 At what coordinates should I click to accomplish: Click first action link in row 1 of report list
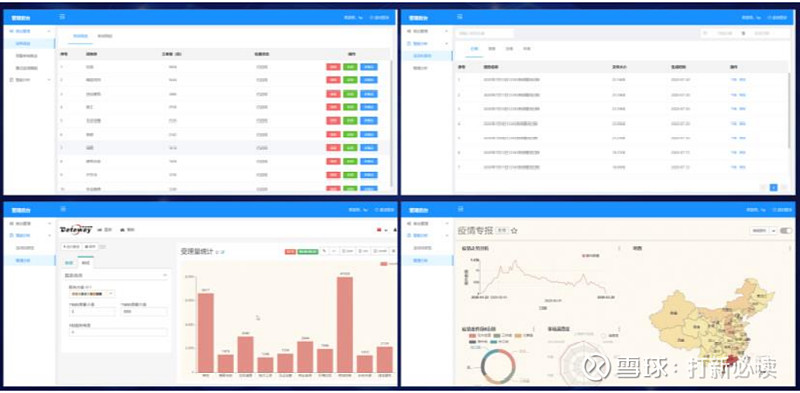pos(734,80)
